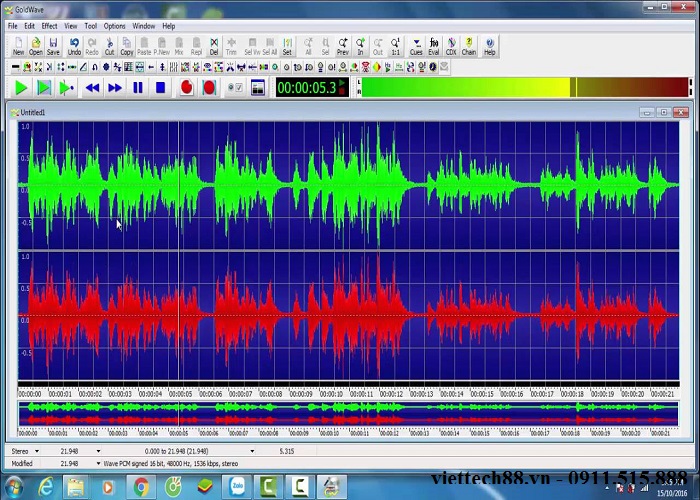Image resolution: width=700 pixels, height=500 pixels.
Task: Click the zoom In icon
Action: 360,46
